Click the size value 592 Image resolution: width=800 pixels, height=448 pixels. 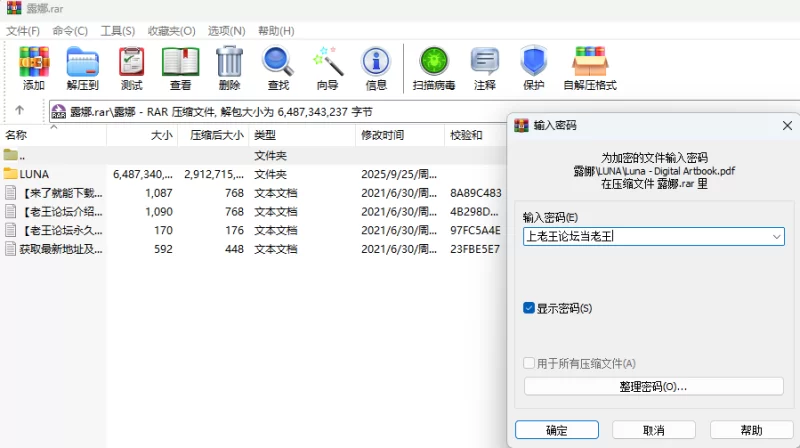[x=163, y=249]
